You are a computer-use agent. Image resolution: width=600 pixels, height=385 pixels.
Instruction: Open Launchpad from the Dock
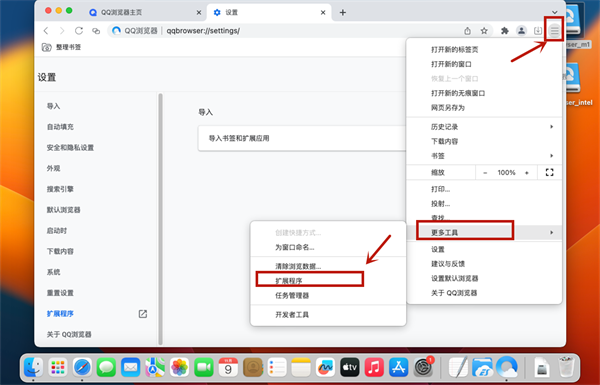click(58, 368)
